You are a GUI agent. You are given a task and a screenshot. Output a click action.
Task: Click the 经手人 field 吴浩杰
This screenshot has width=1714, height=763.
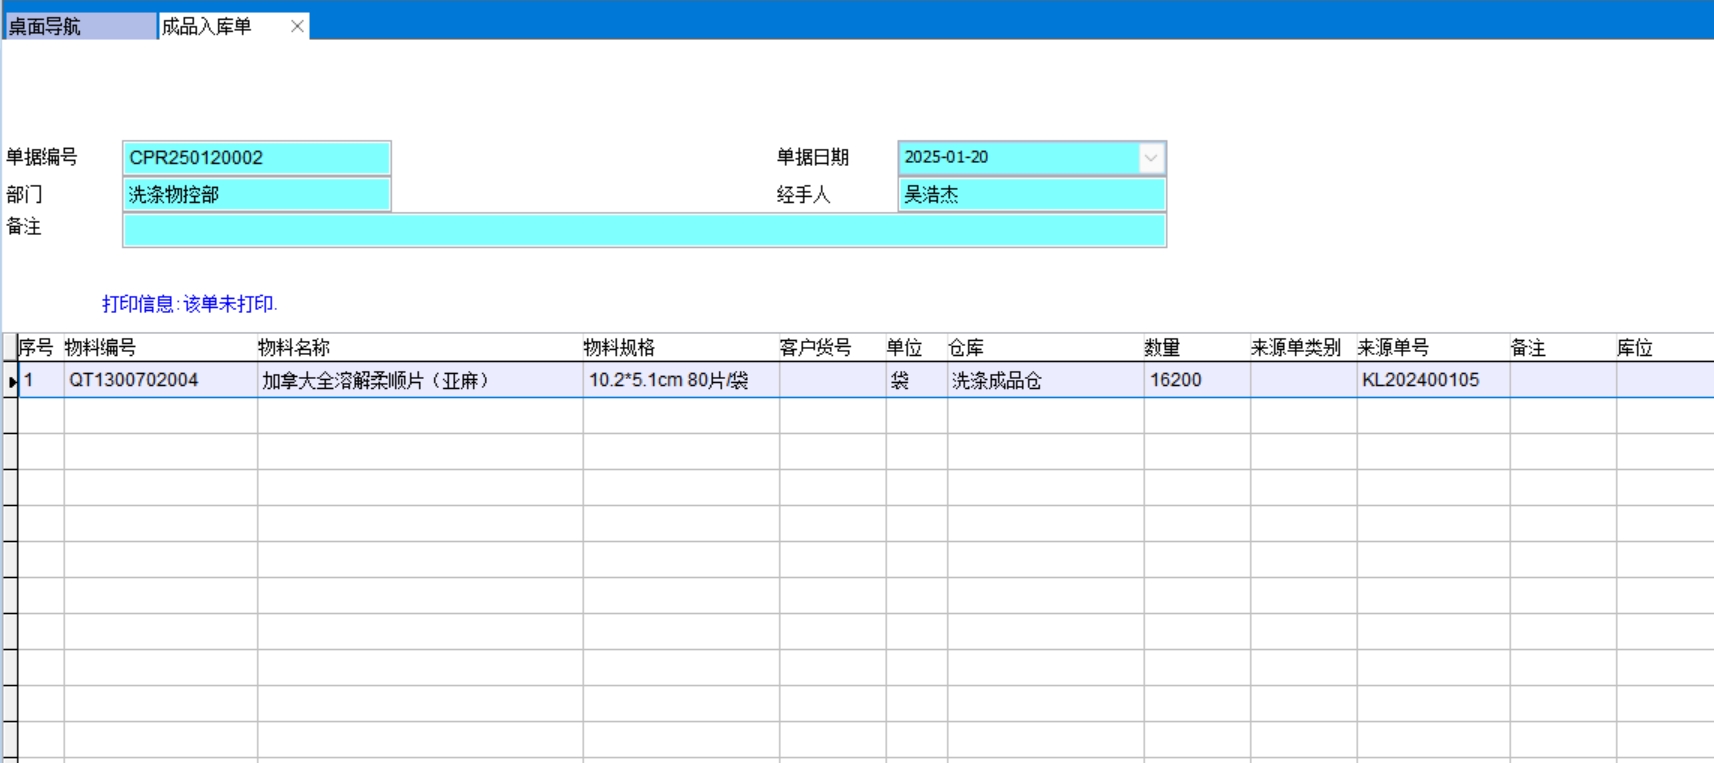(x=1031, y=195)
